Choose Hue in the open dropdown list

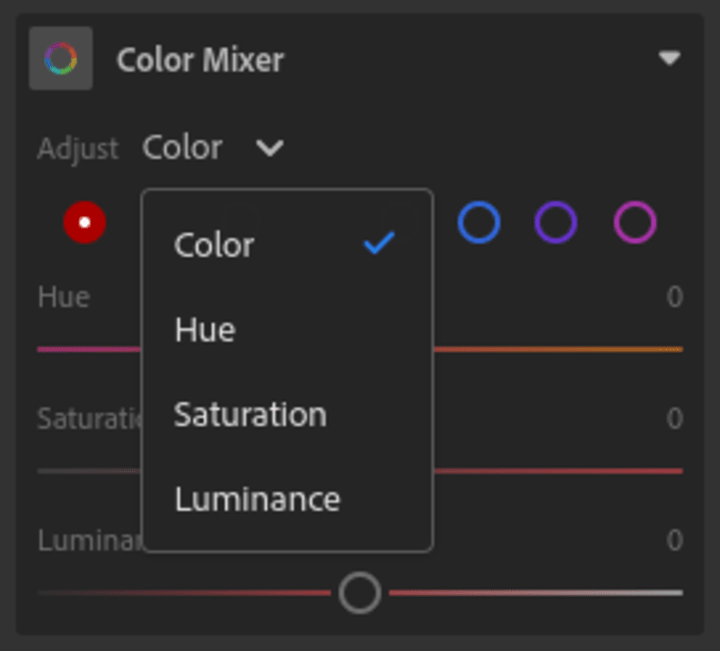click(x=205, y=330)
